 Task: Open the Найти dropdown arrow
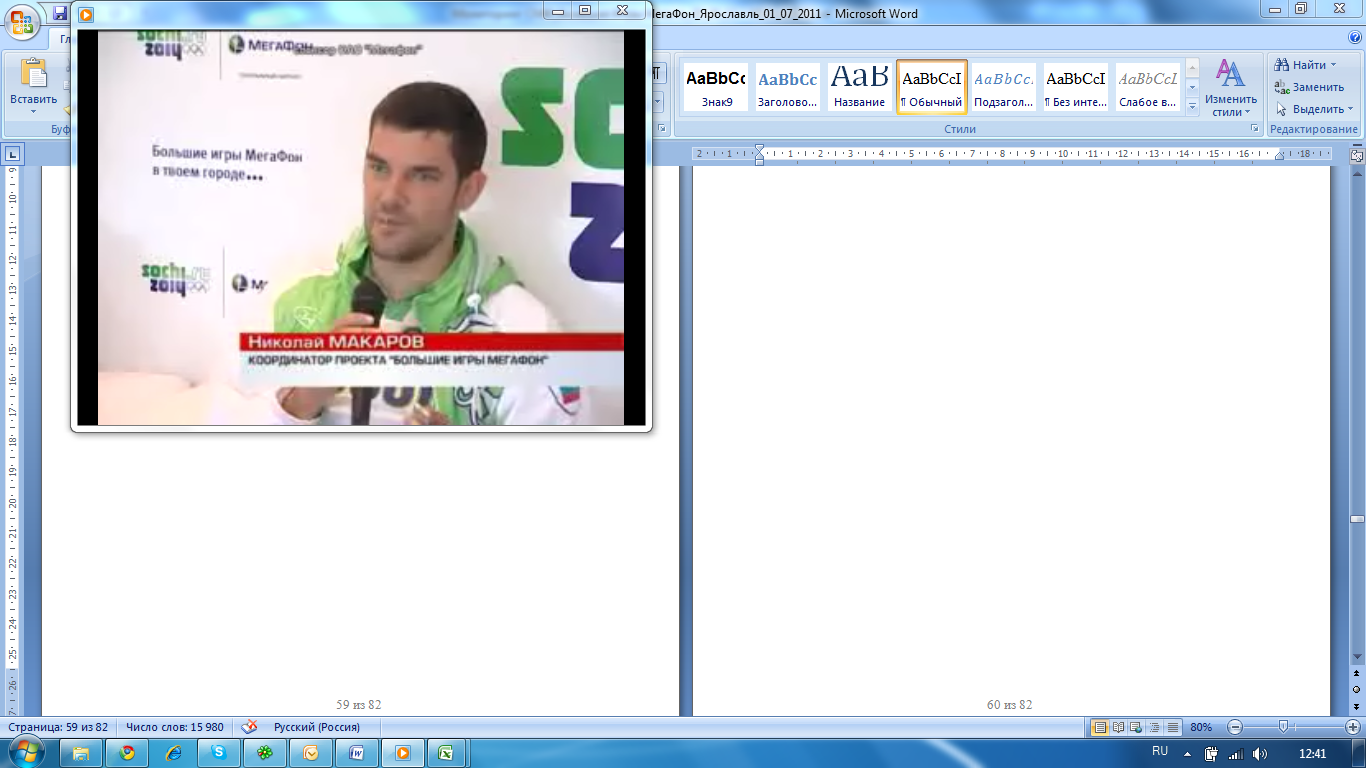(x=1333, y=65)
